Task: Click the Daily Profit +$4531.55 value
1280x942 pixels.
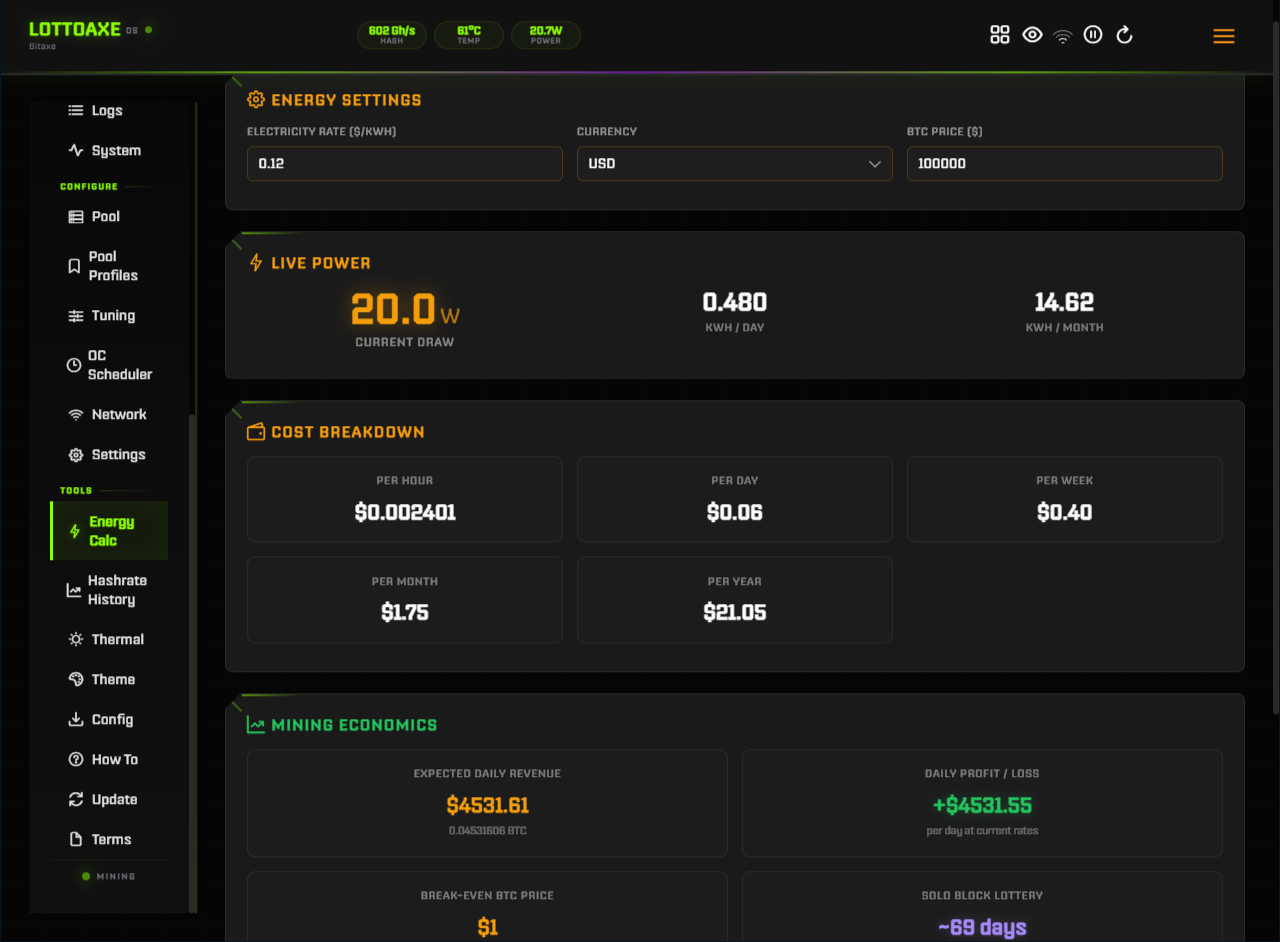Action: [982, 805]
